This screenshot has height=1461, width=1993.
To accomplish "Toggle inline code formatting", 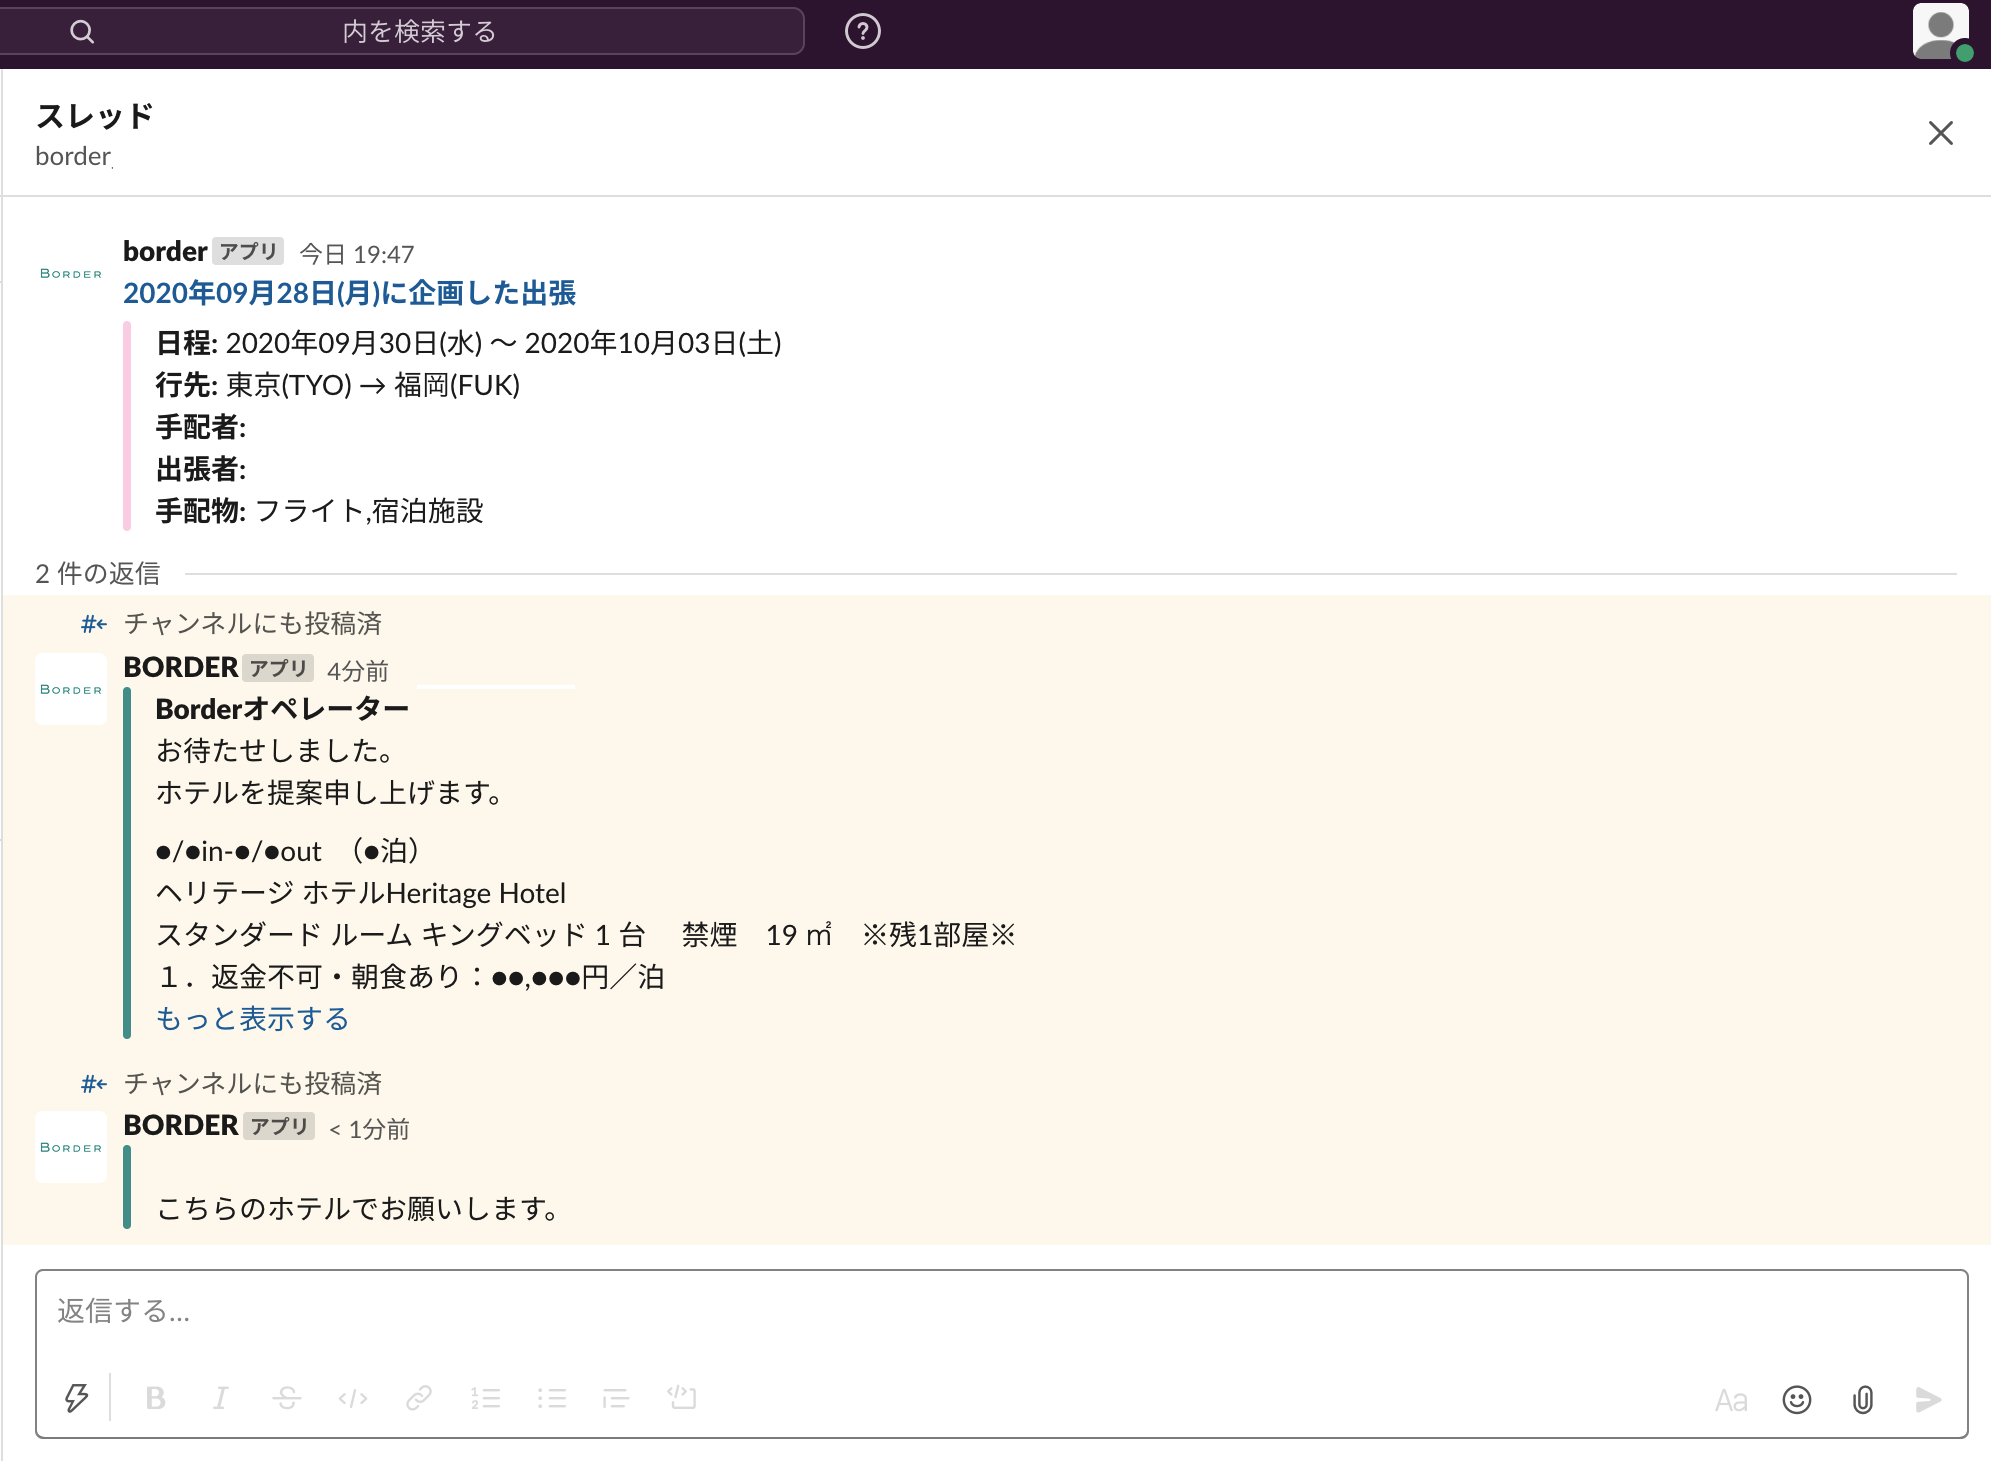I will pyautogui.click(x=353, y=1398).
